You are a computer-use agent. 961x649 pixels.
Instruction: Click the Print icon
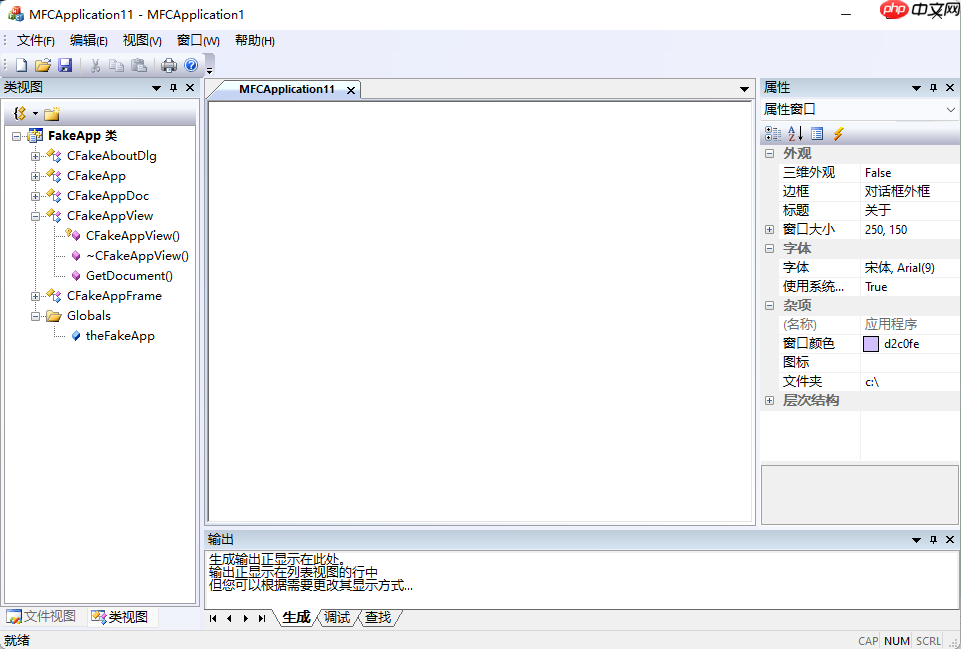coord(168,64)
